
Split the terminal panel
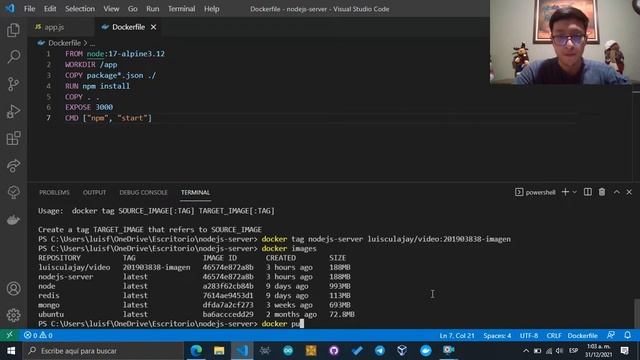coord(588,192)
